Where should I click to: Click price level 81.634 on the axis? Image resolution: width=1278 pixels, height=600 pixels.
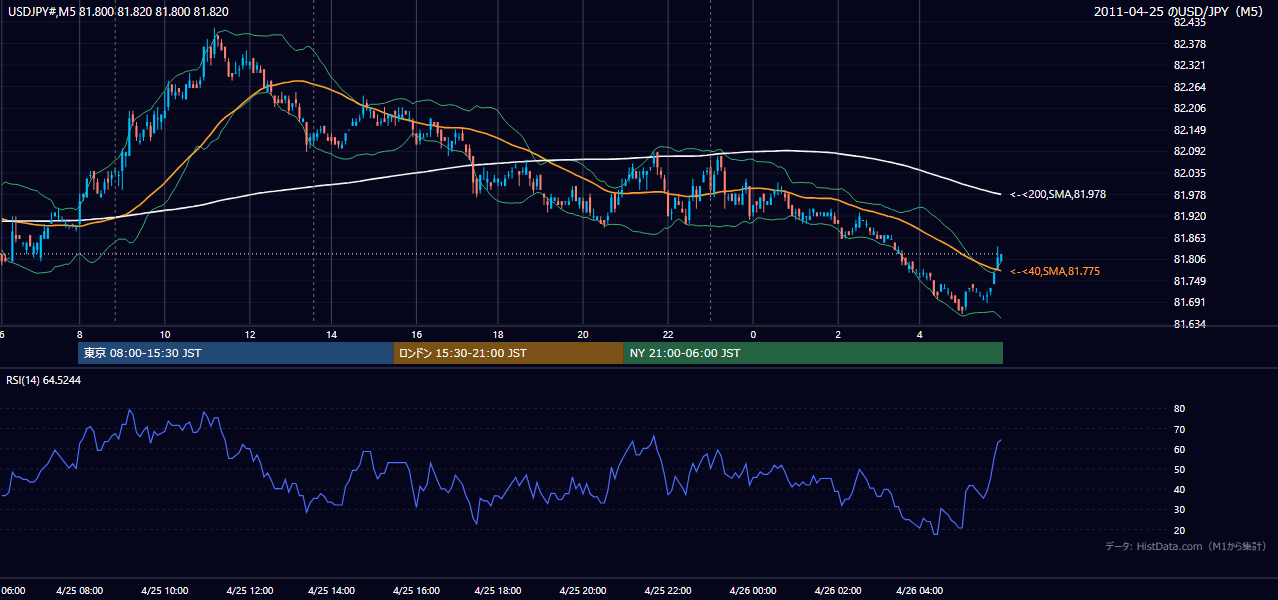pyautogui.click(x=1188, y=324)
